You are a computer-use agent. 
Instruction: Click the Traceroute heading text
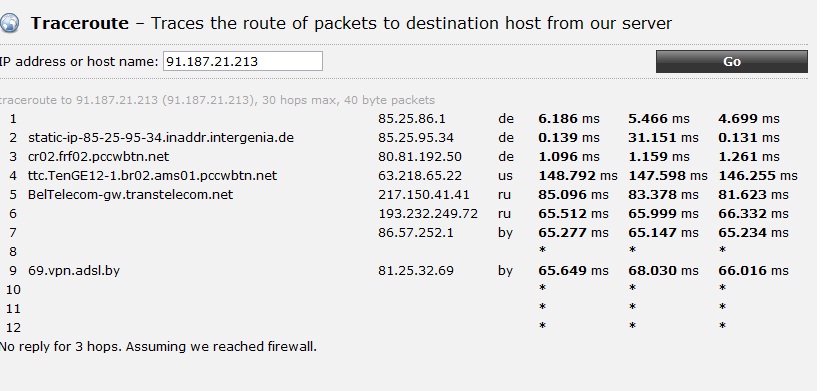[79, 23]
